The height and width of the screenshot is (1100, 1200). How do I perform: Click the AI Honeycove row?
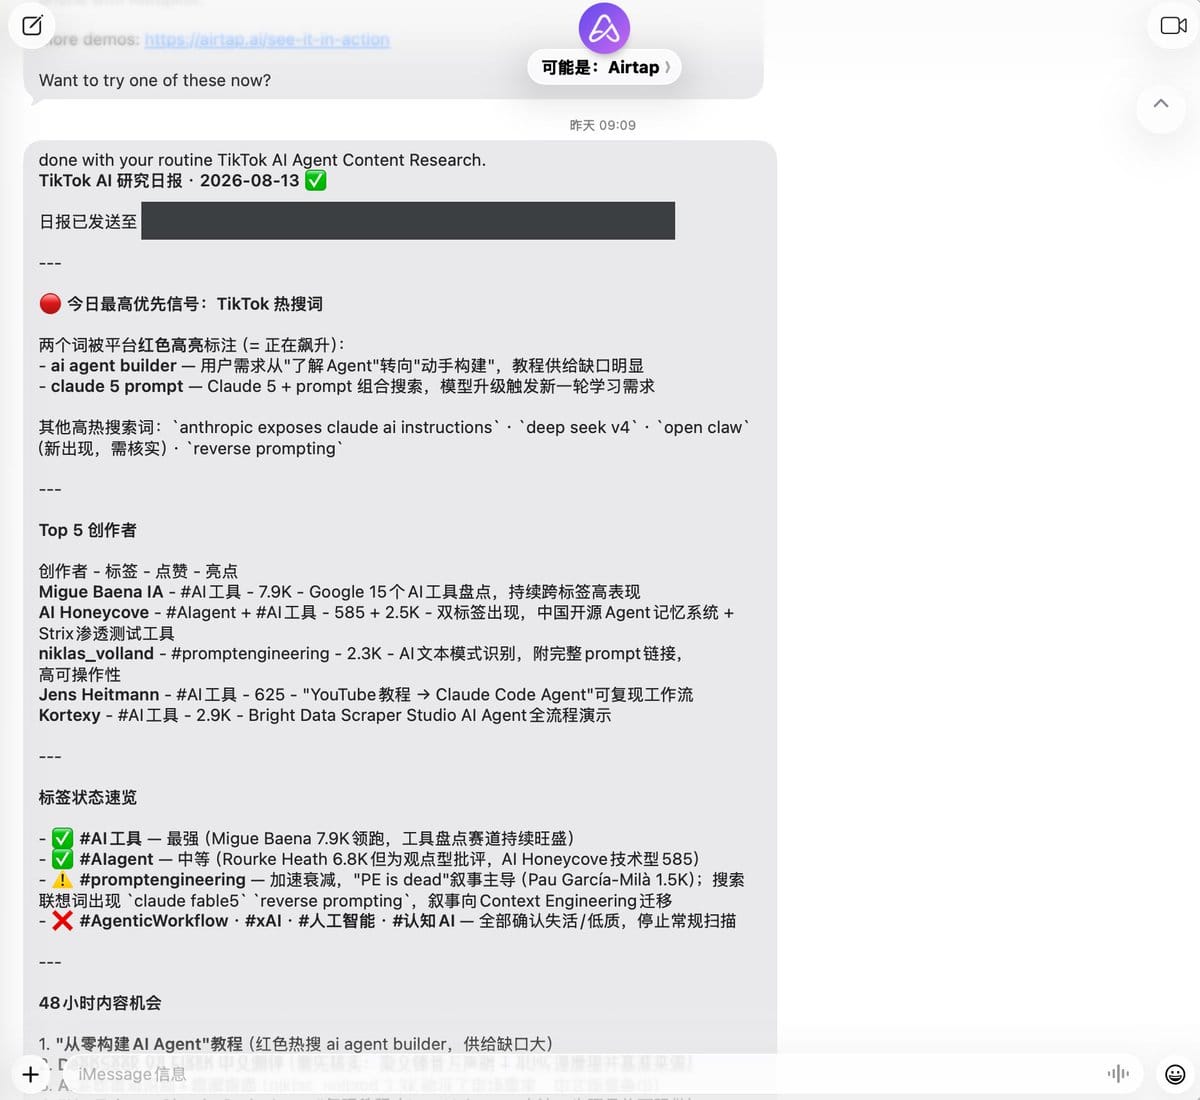[x=386, y=623]
